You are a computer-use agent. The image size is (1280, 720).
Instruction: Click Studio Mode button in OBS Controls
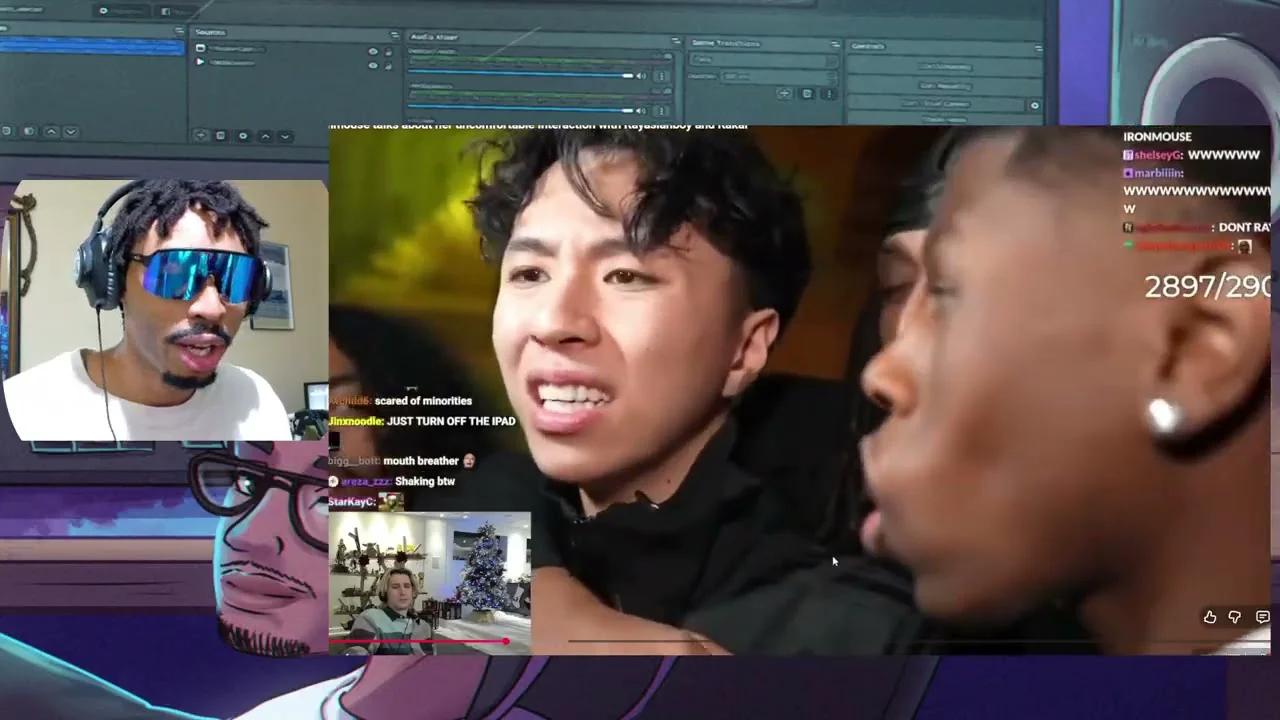945,120
